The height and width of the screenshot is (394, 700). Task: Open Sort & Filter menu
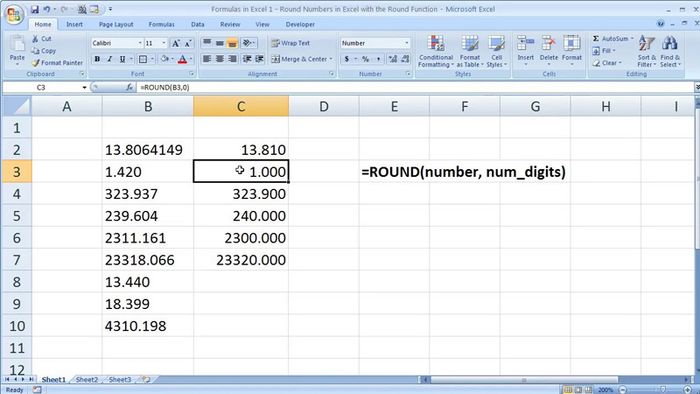(x=646, y=52)
